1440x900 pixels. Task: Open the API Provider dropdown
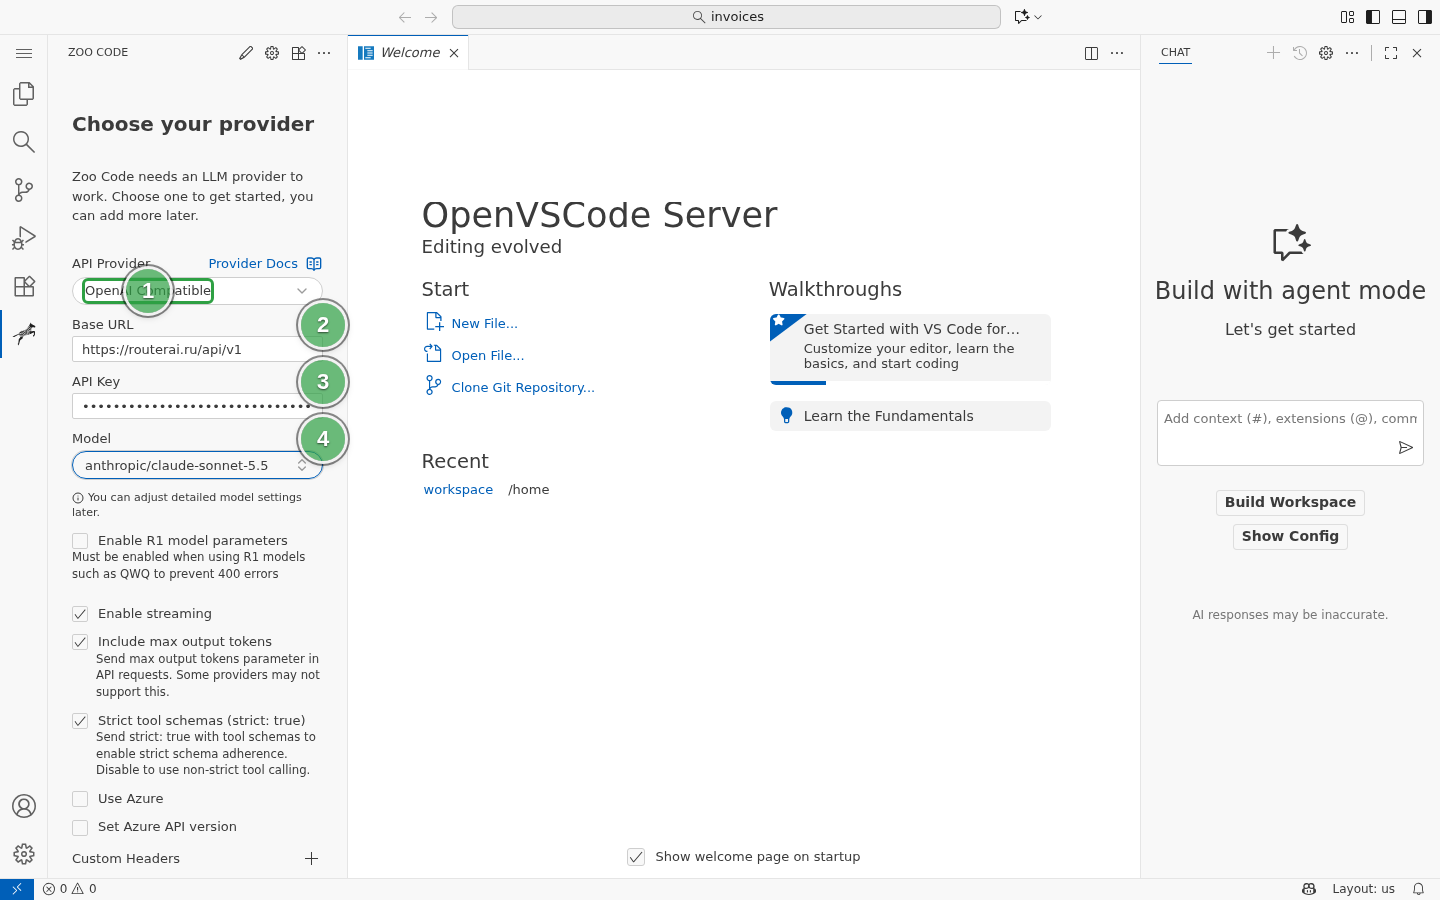click(197, 291)
